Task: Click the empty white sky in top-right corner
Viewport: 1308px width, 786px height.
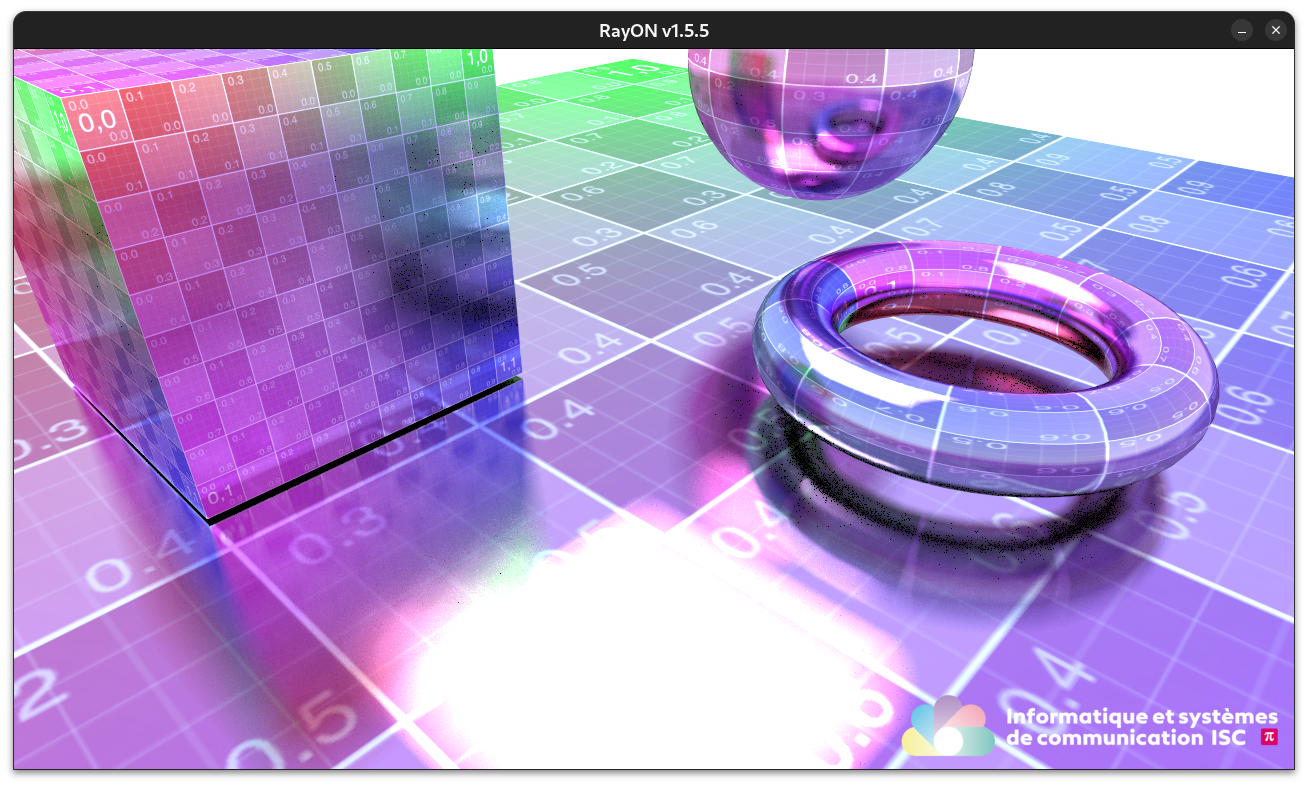Action: point(1150,90)
